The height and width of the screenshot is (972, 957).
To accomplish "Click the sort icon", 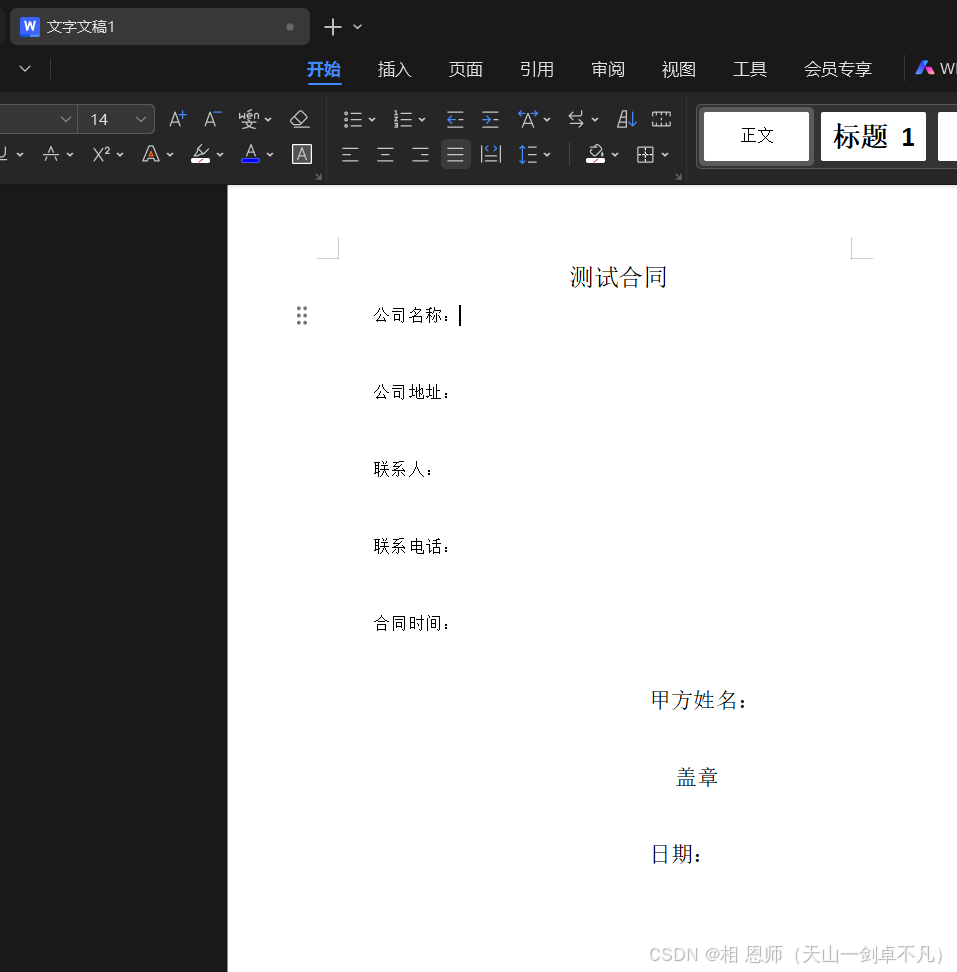I will [627, 119].
